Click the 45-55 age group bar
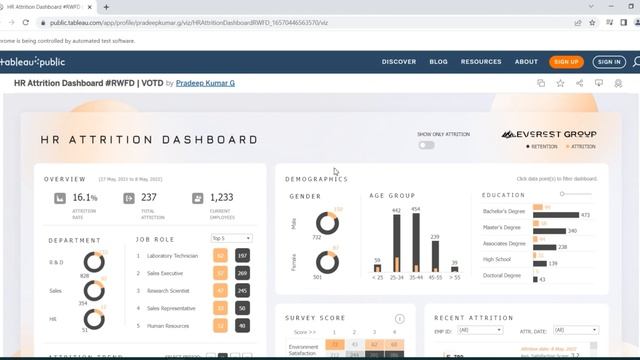The height and width of the screenshot is (360, 640). [x=436, y=256]
